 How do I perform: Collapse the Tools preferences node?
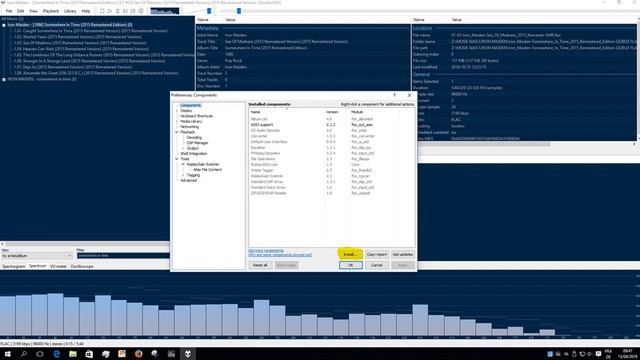coord(177,159)
